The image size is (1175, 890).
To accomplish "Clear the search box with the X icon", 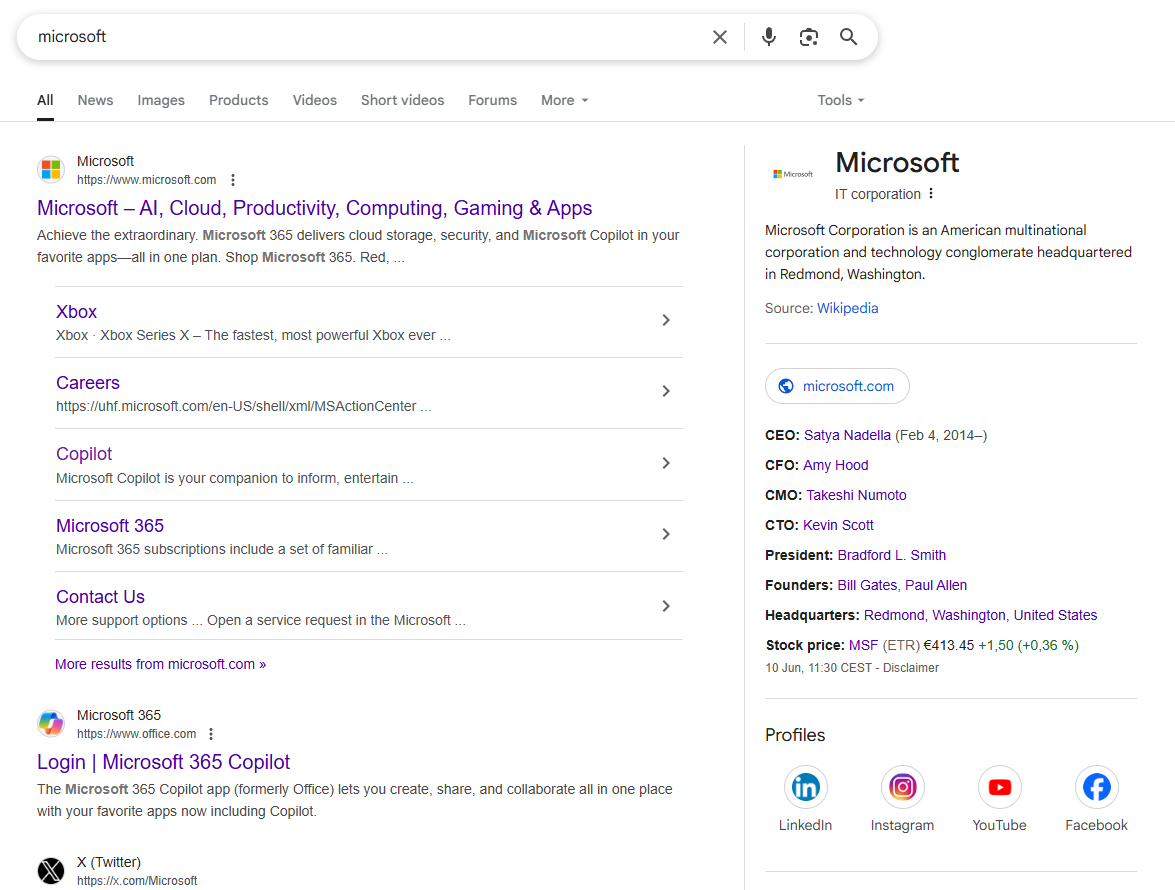I will coord(719,37).
